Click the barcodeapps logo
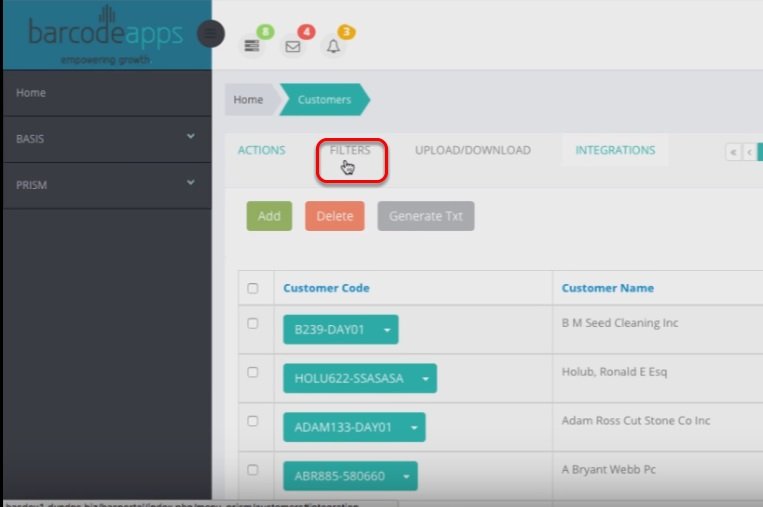 [106, 35]
